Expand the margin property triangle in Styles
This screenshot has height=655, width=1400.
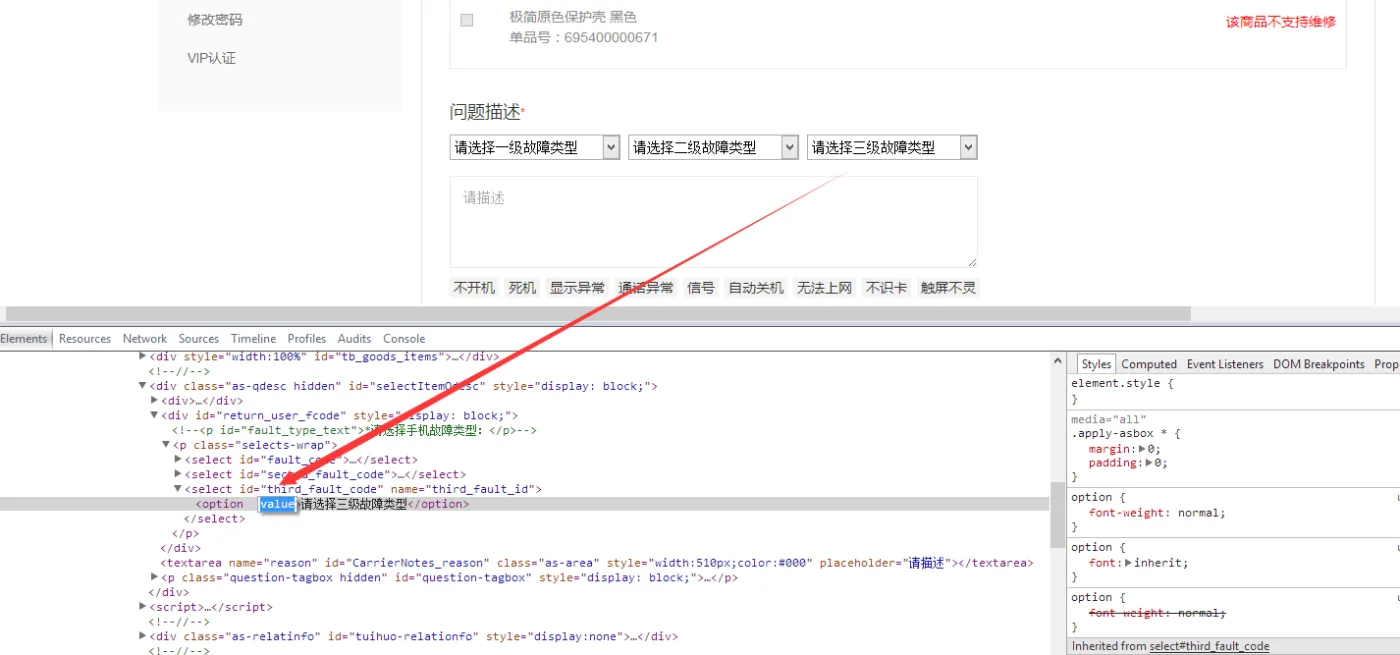click(x=1142, y=449)
